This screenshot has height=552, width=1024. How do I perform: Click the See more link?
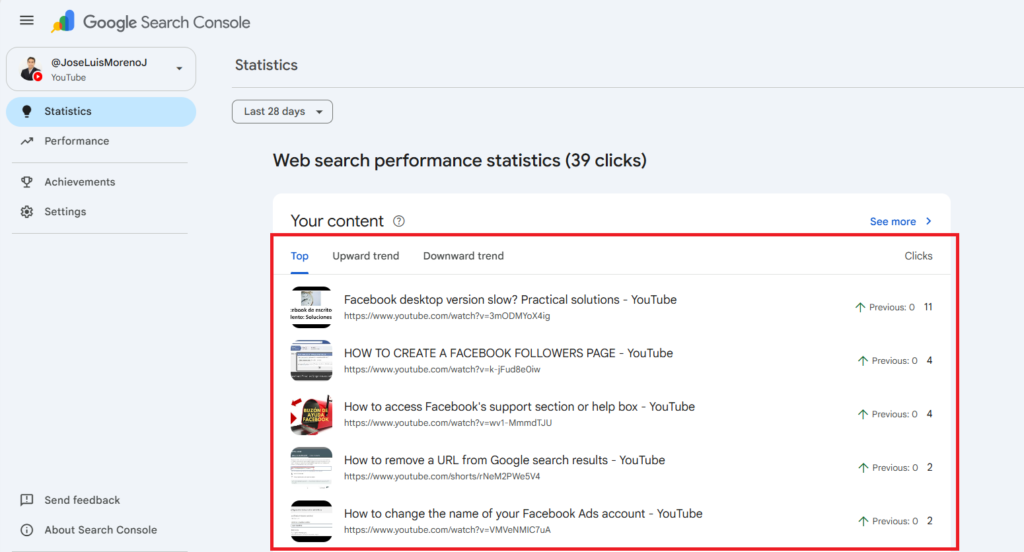pyautogui.click(x=893, y=222)
